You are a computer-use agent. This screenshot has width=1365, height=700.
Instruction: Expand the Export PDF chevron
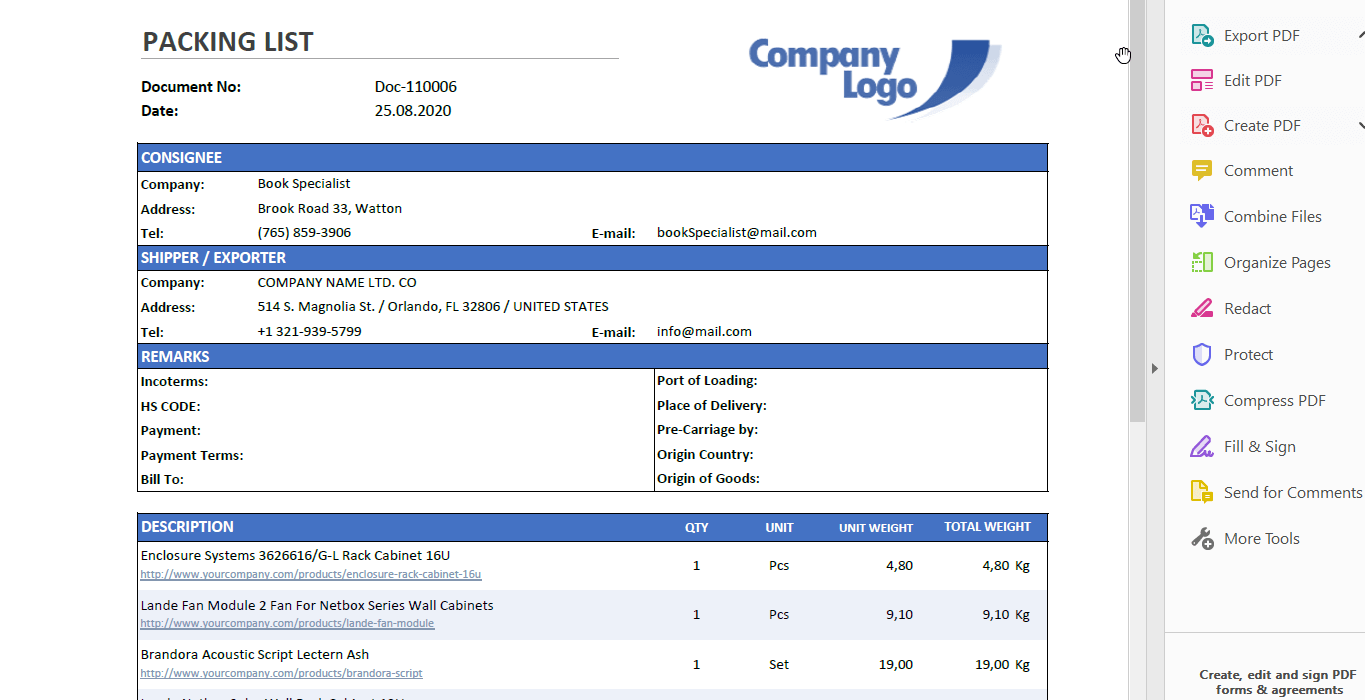pyautogui.click(x=1361, y=35)
